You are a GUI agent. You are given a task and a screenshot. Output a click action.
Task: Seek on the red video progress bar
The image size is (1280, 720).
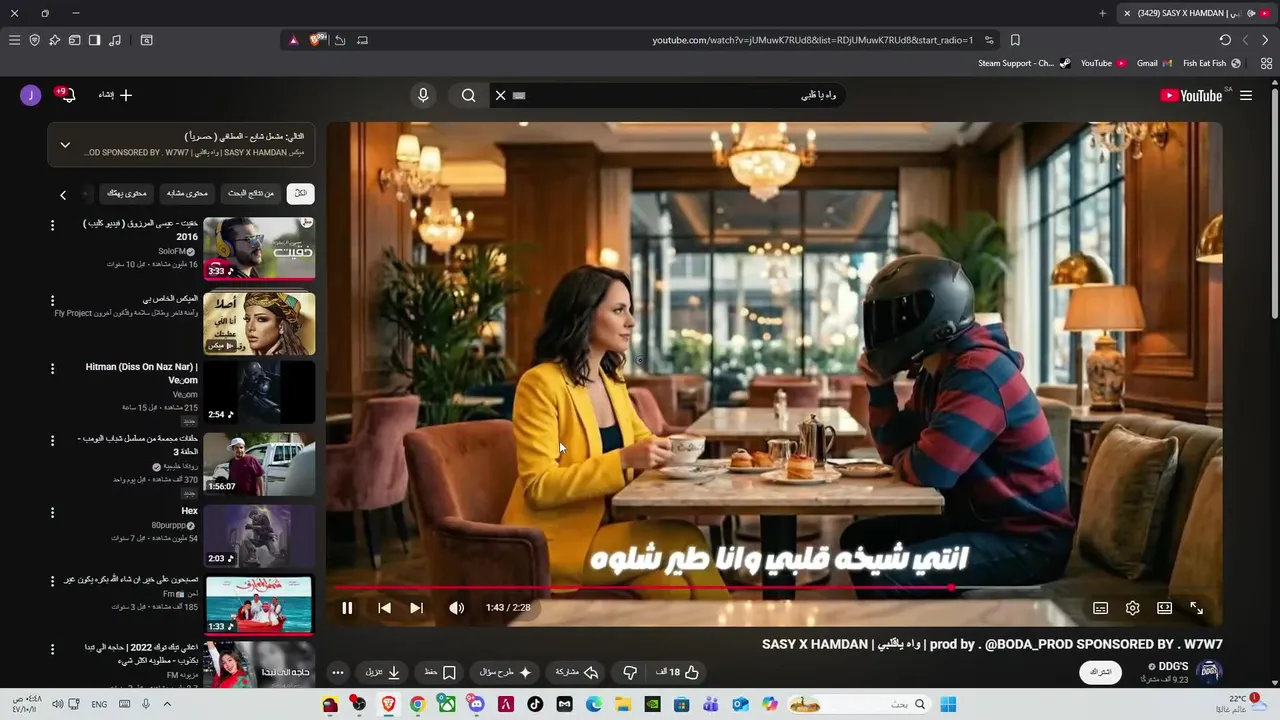pos(774,588)
